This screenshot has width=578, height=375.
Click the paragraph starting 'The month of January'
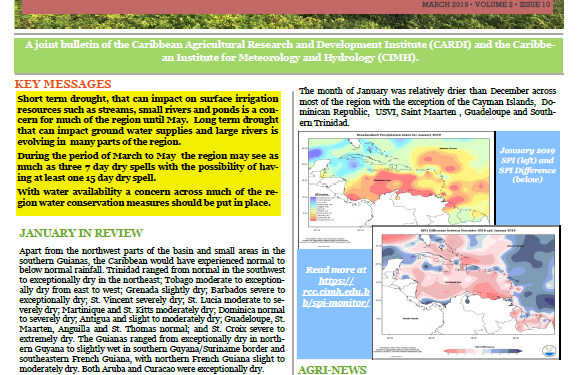pyautogui.click(x=427, y=107)
